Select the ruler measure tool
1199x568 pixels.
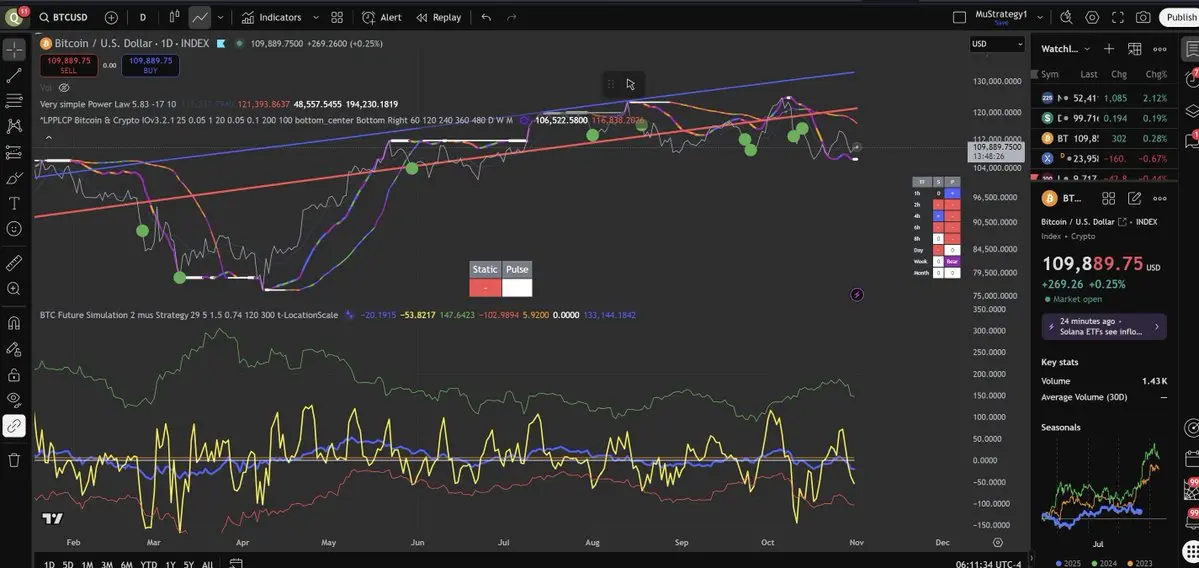14,263
